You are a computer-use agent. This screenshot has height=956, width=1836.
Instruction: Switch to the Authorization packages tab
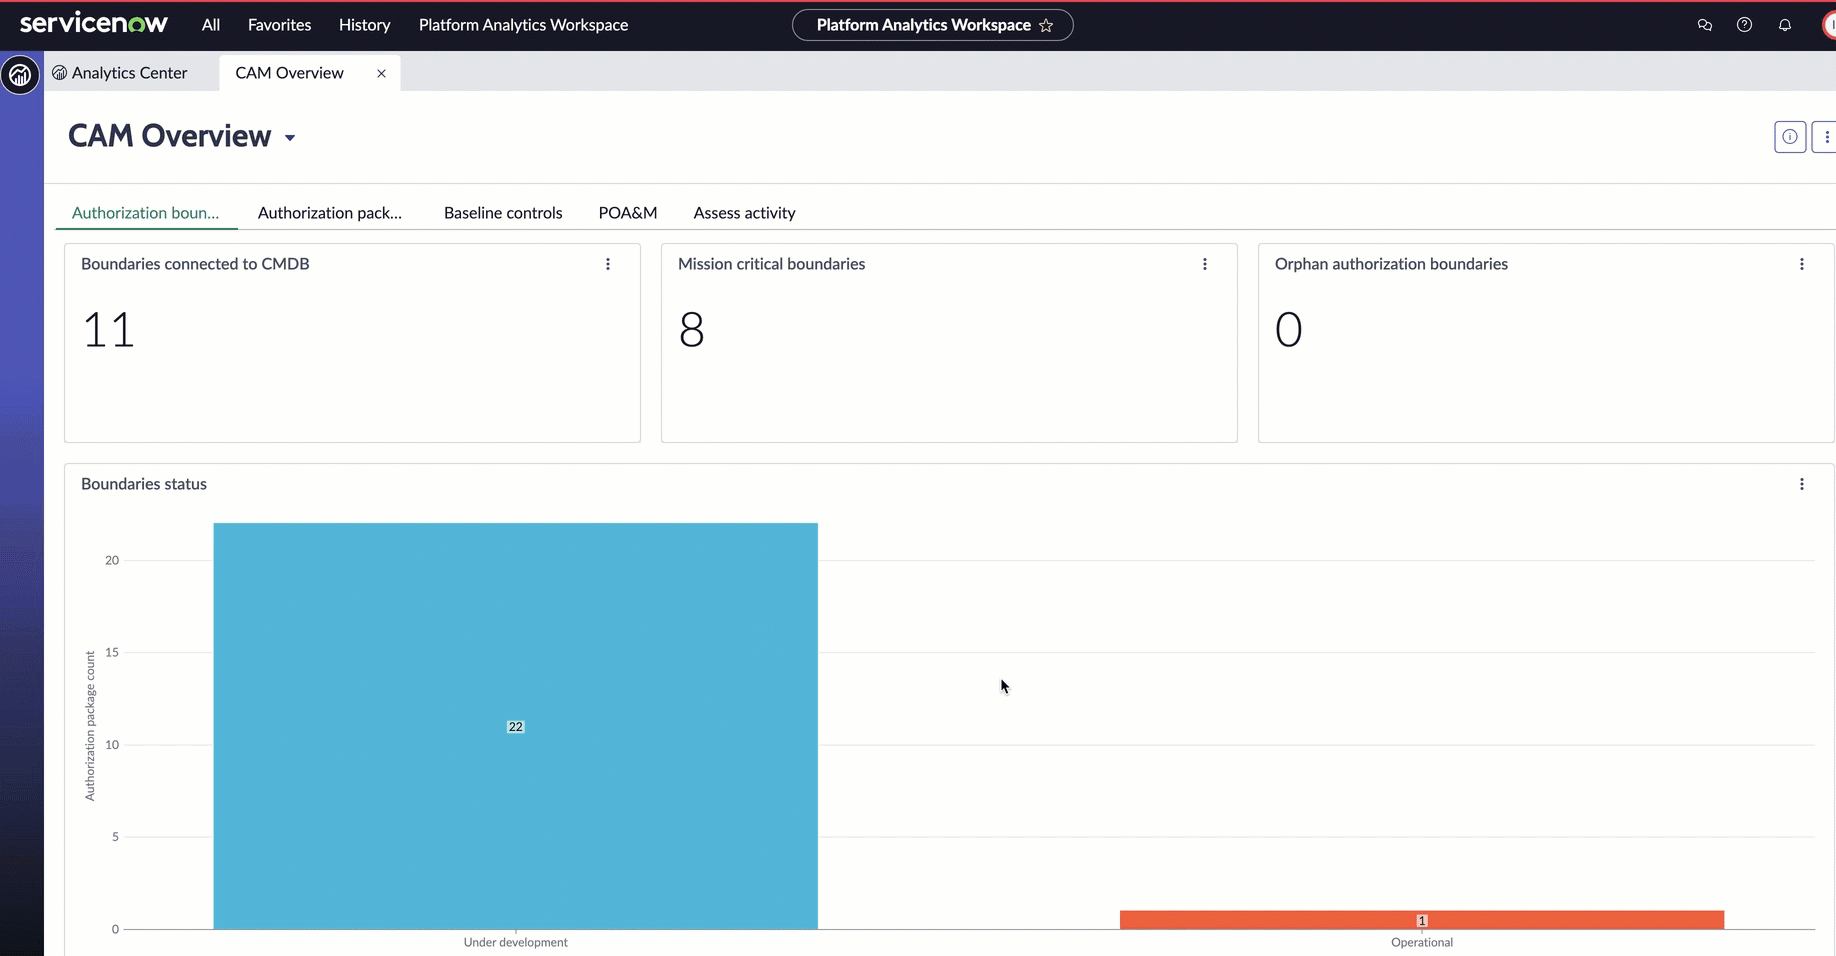[330, 213]
